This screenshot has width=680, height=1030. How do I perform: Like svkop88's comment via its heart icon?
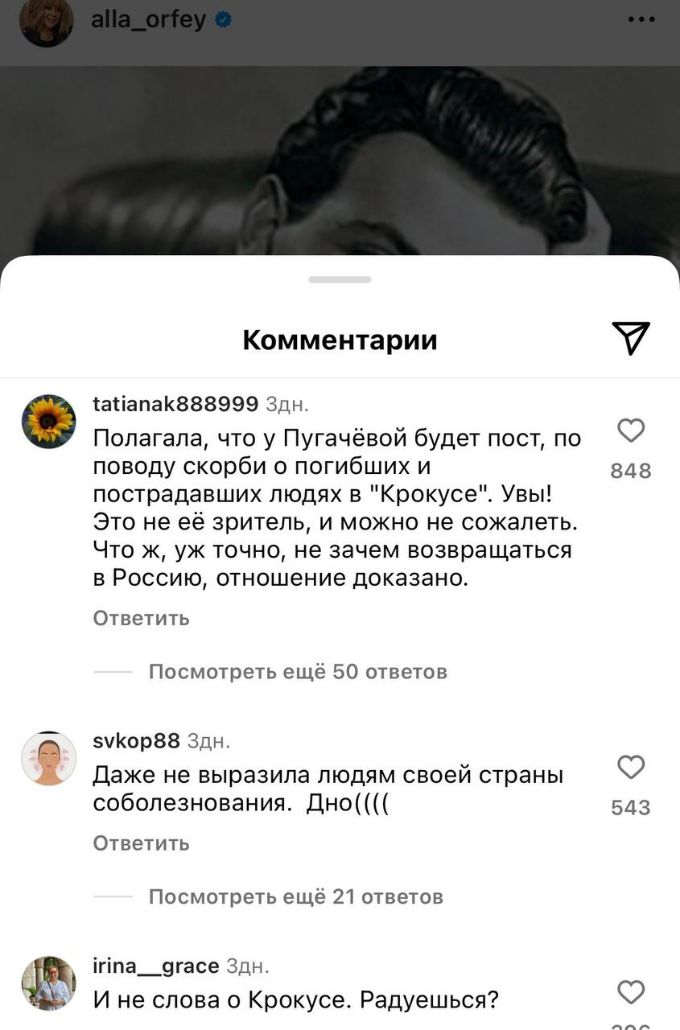[x=631, y=767]
